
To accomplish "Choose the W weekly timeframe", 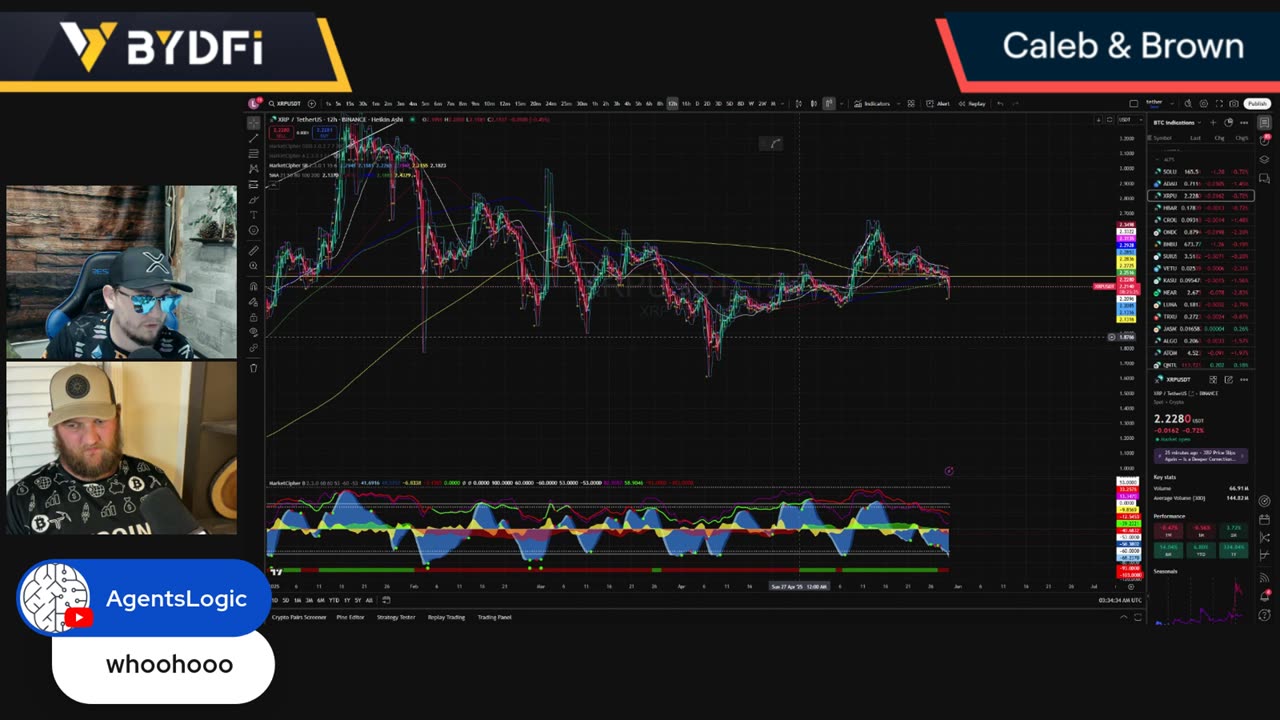I will pos(751,103).
